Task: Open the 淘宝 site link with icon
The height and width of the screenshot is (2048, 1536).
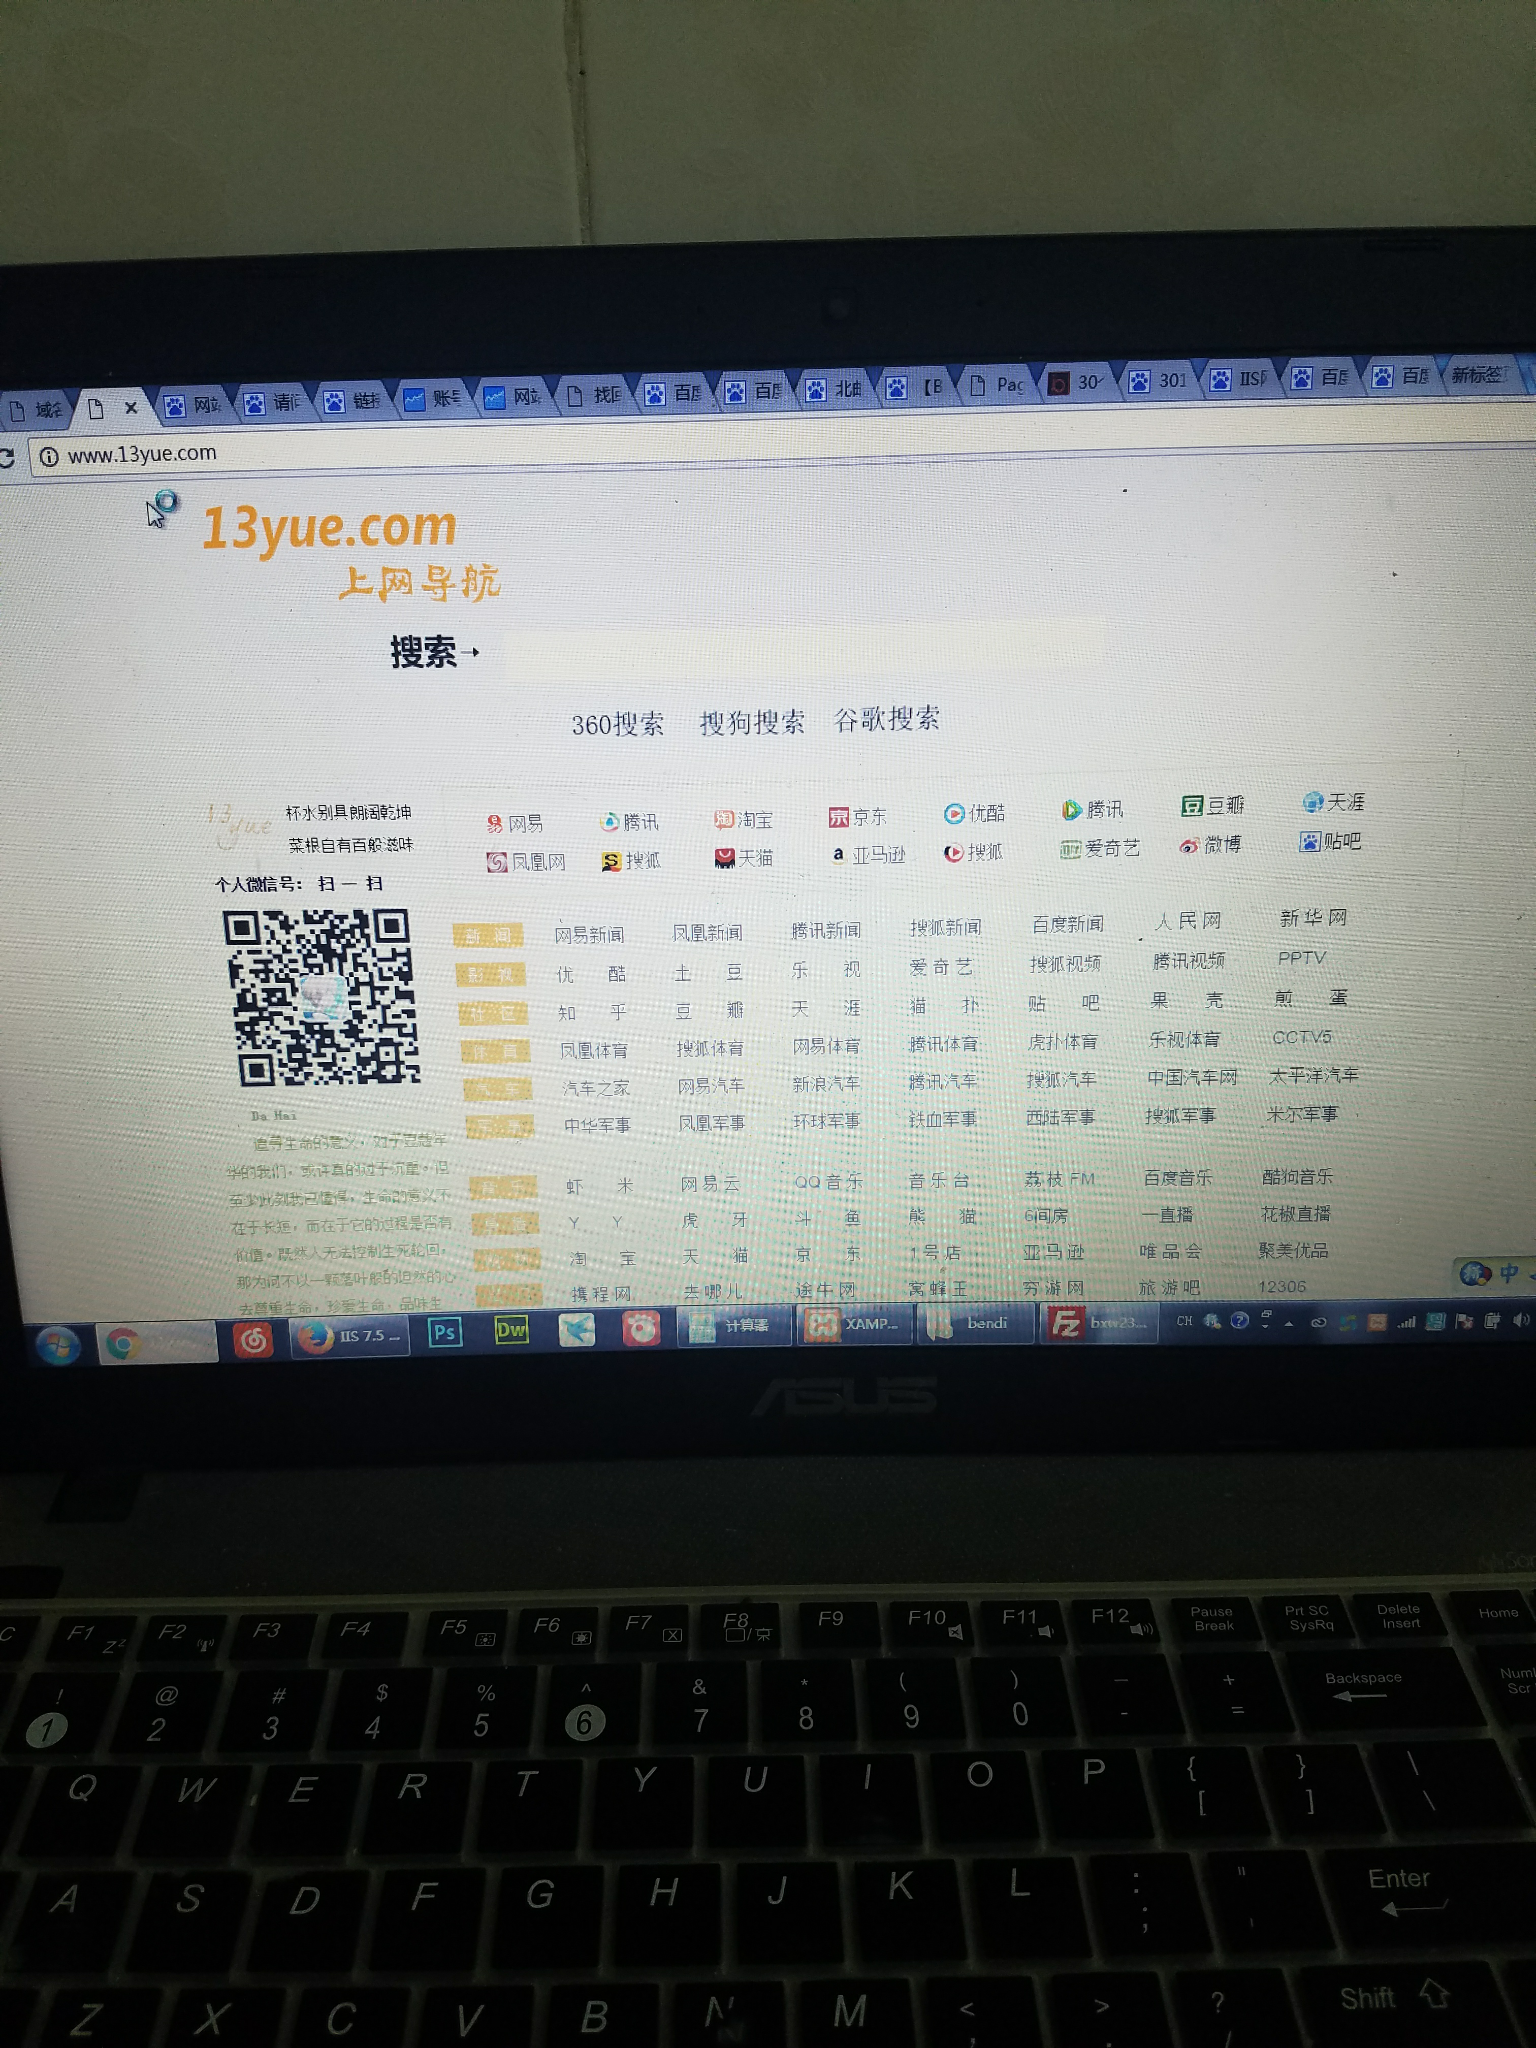Action: [x=743, y=820]
